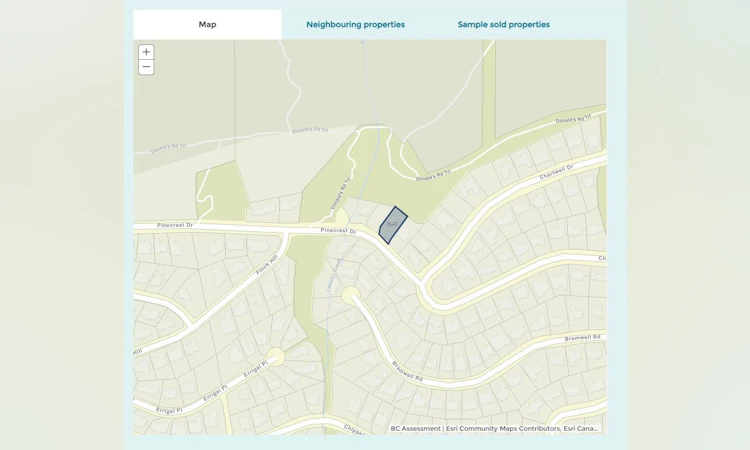The height and width of the screenshot is (450, 750).
Task: Click the vertical Donald's Rd Trl label
Action: [341, 193]
